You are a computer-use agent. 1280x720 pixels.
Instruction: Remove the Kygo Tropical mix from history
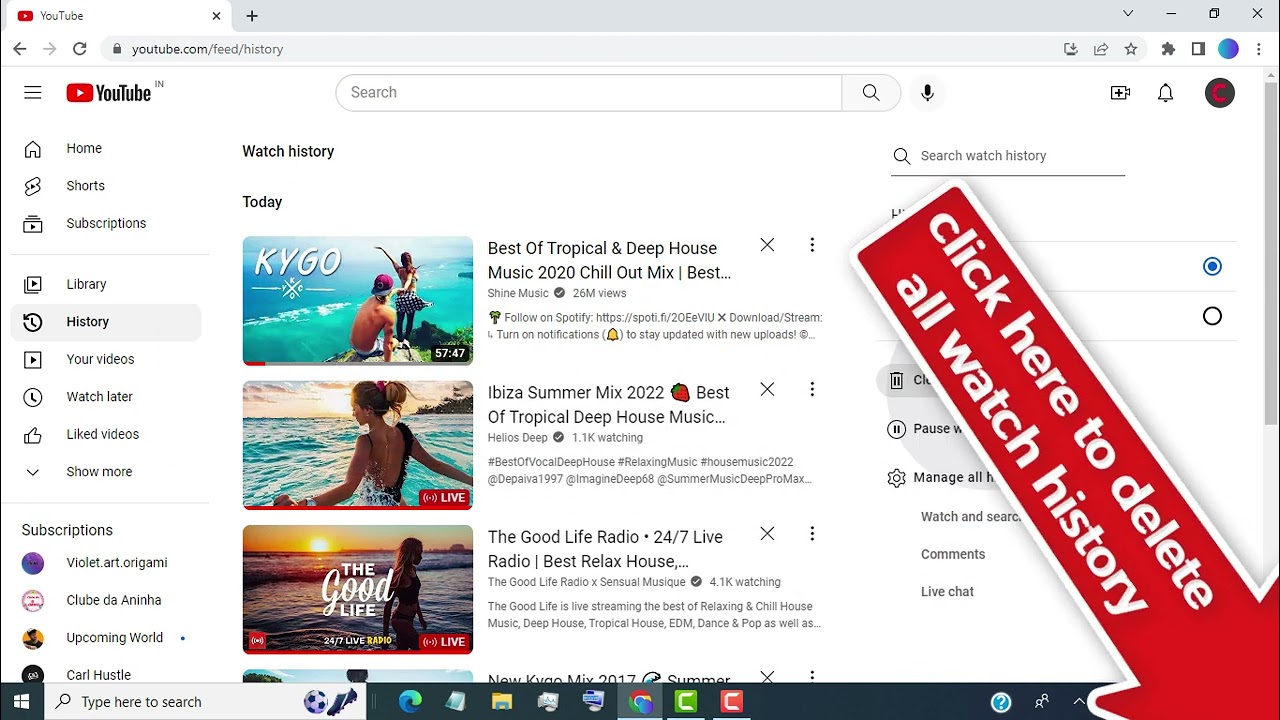tap(767, 245)
